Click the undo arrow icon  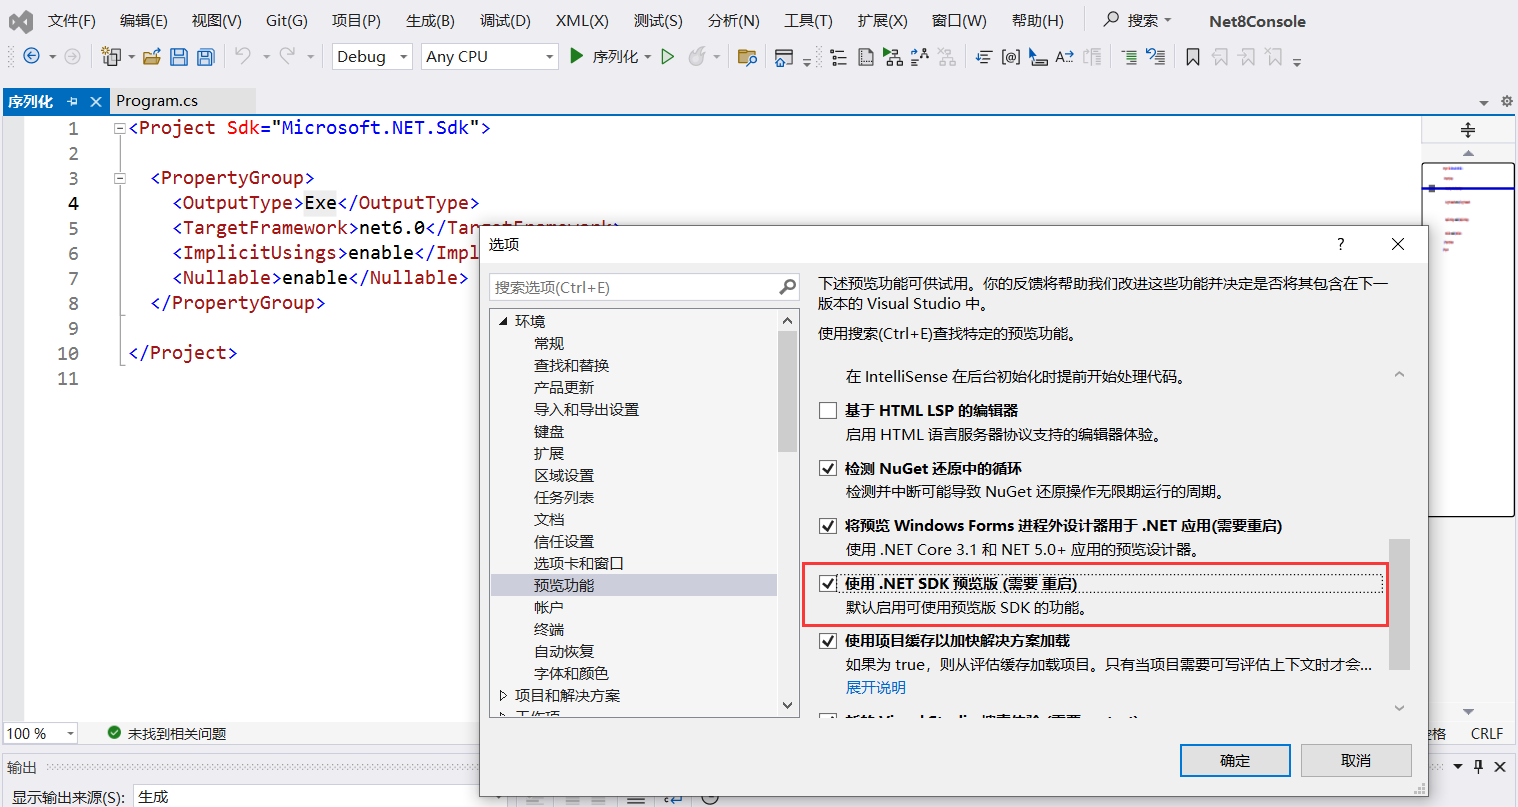tap(243, 56)
